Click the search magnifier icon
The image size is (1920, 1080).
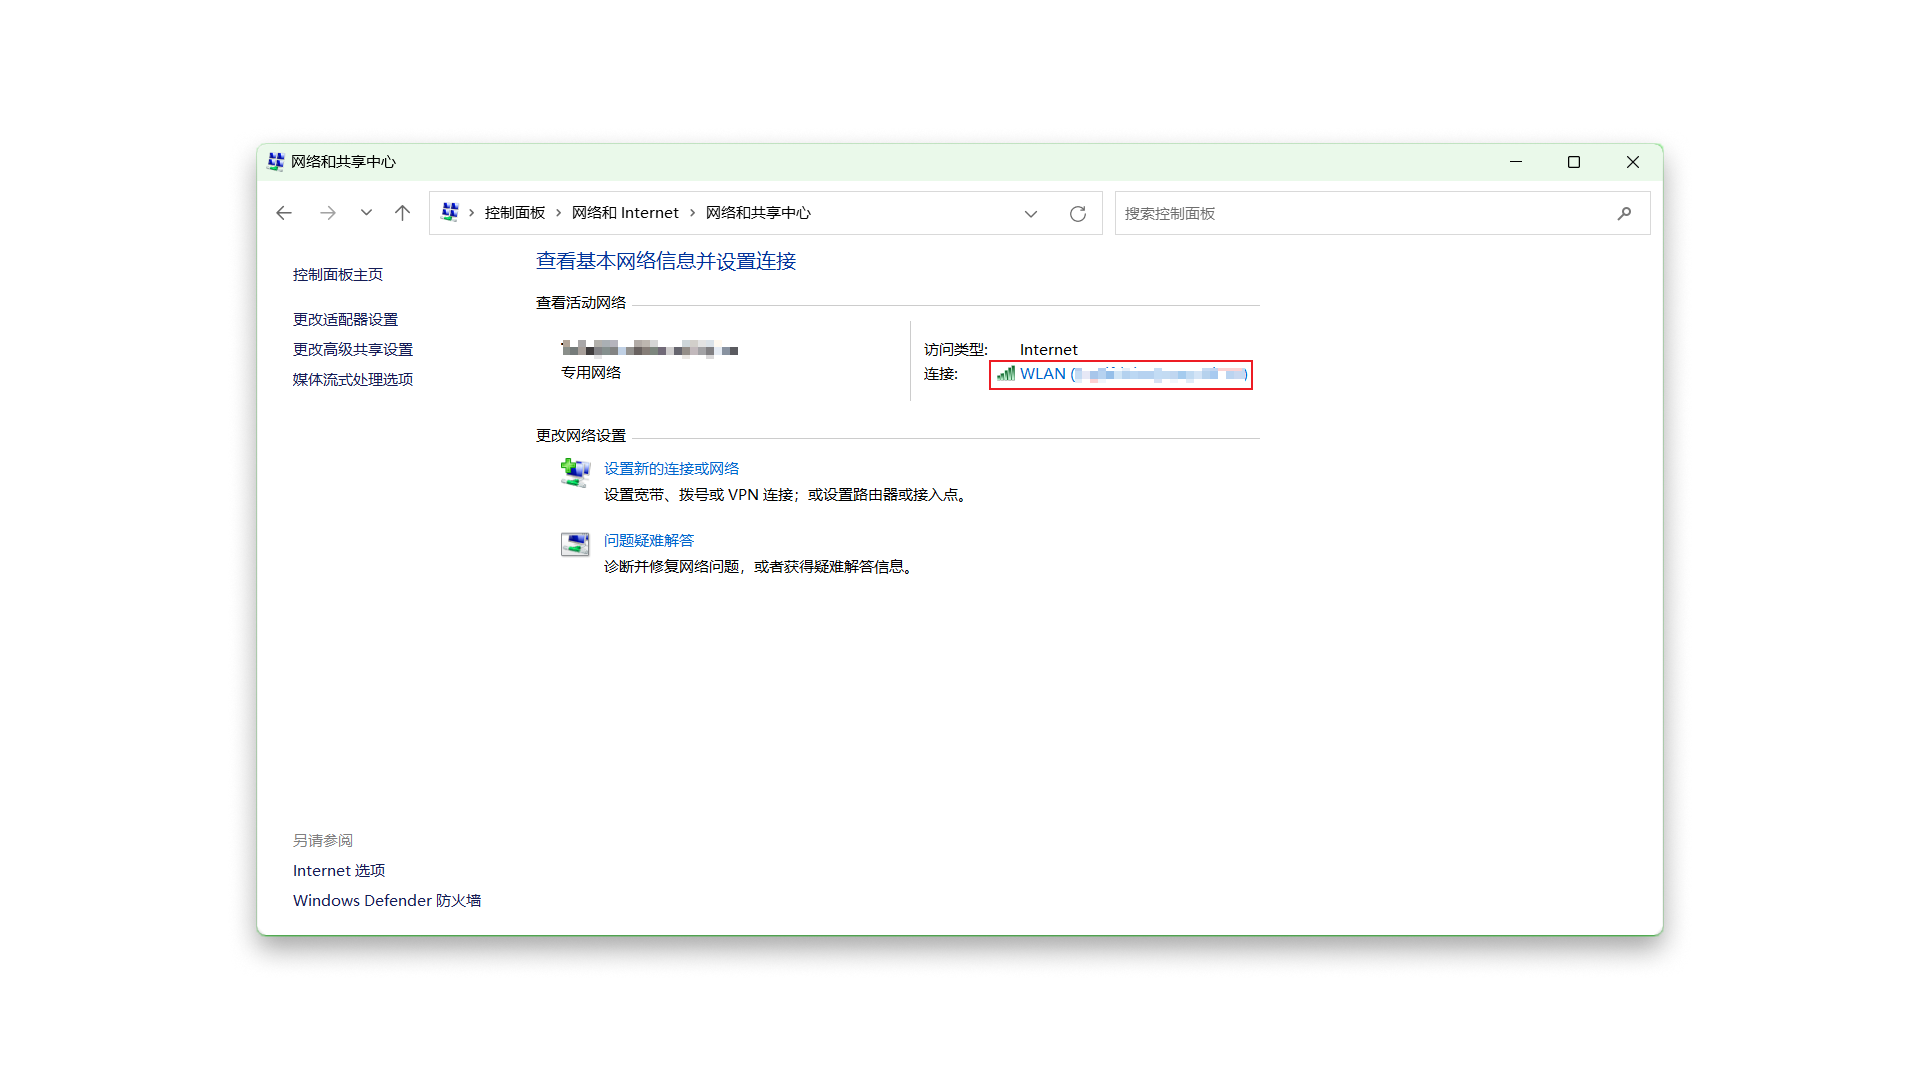click(1624, 213)
